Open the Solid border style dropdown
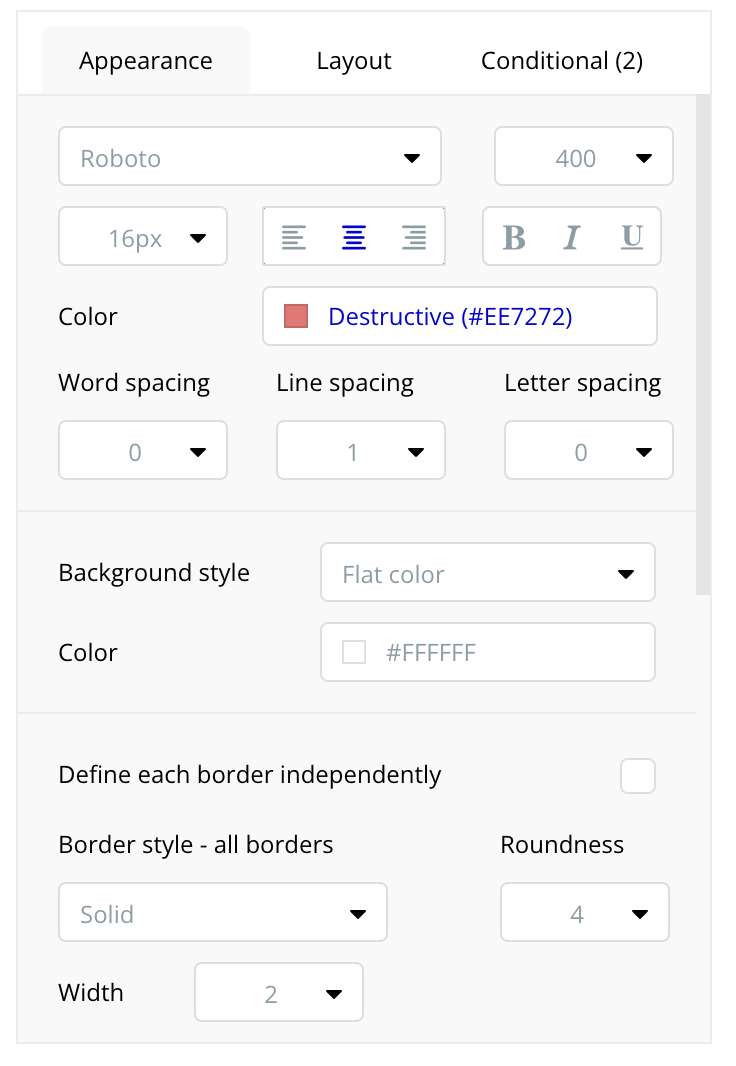The width and height of the screenshot is (736, 1066). [223, 913]
